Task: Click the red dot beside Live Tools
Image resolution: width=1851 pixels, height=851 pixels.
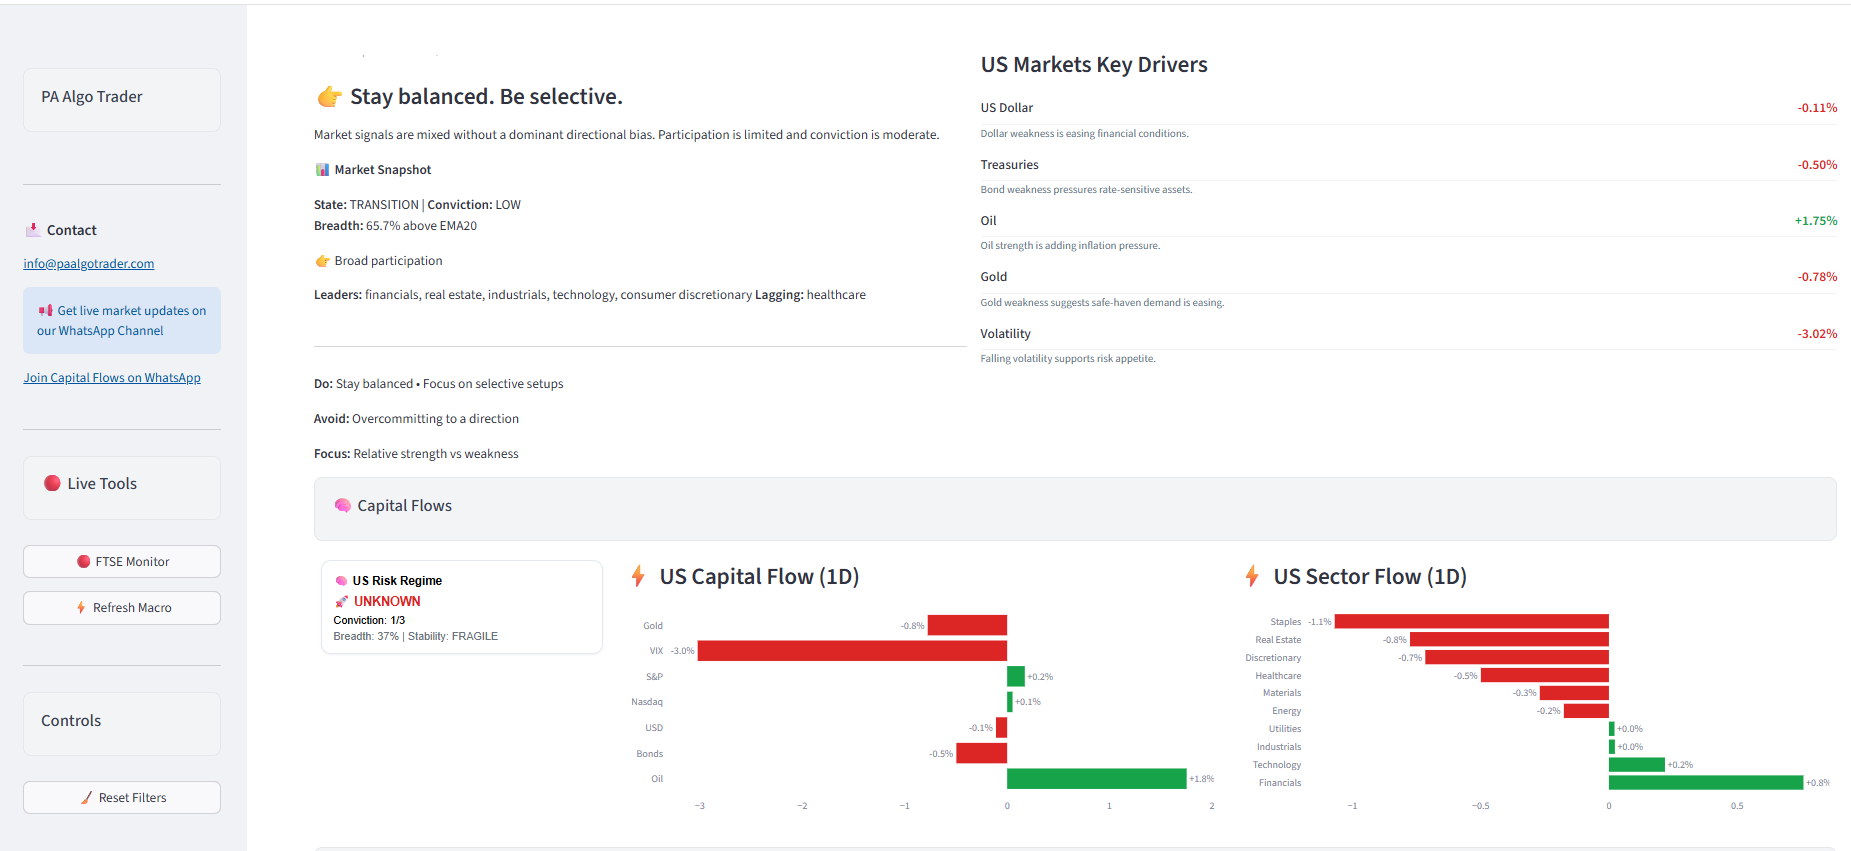Action: coord(53,483)
